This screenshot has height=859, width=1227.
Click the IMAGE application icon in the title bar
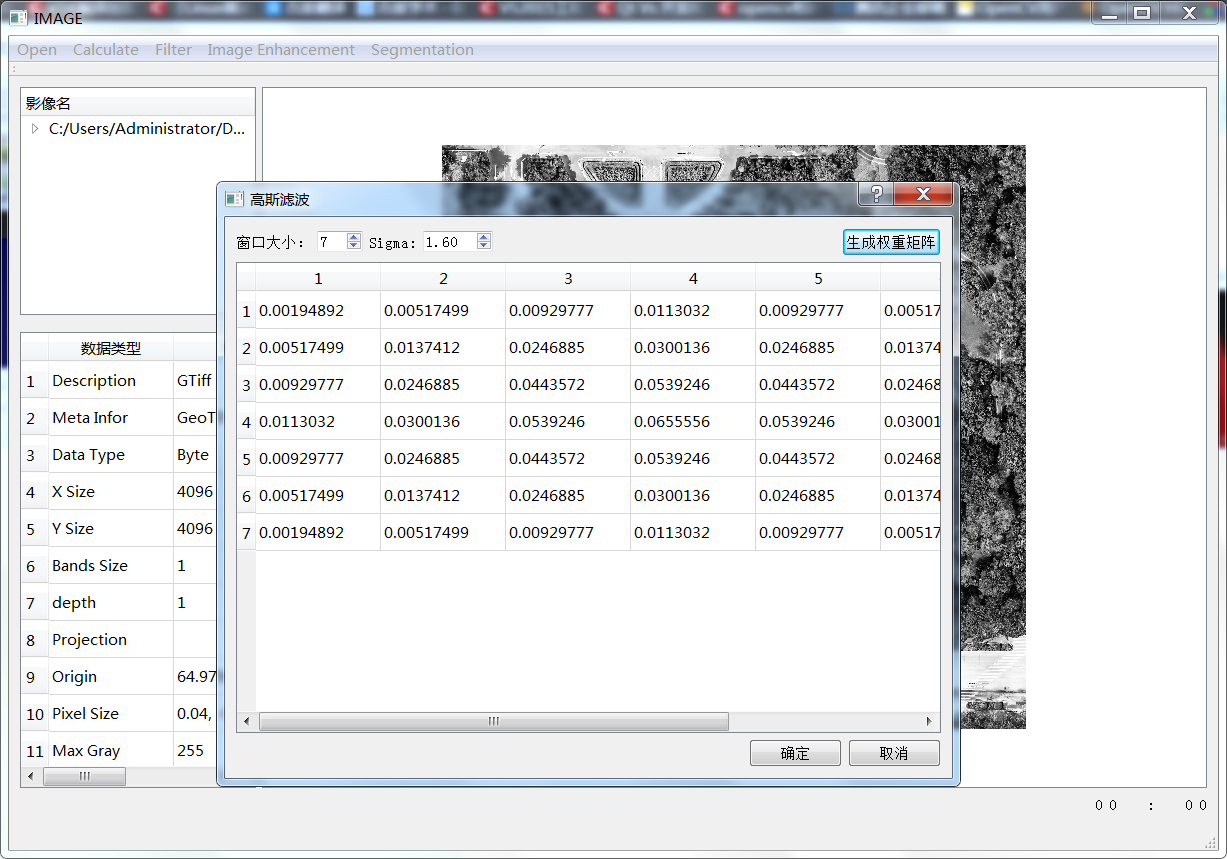pyautogui.click(x=16, y=17)
